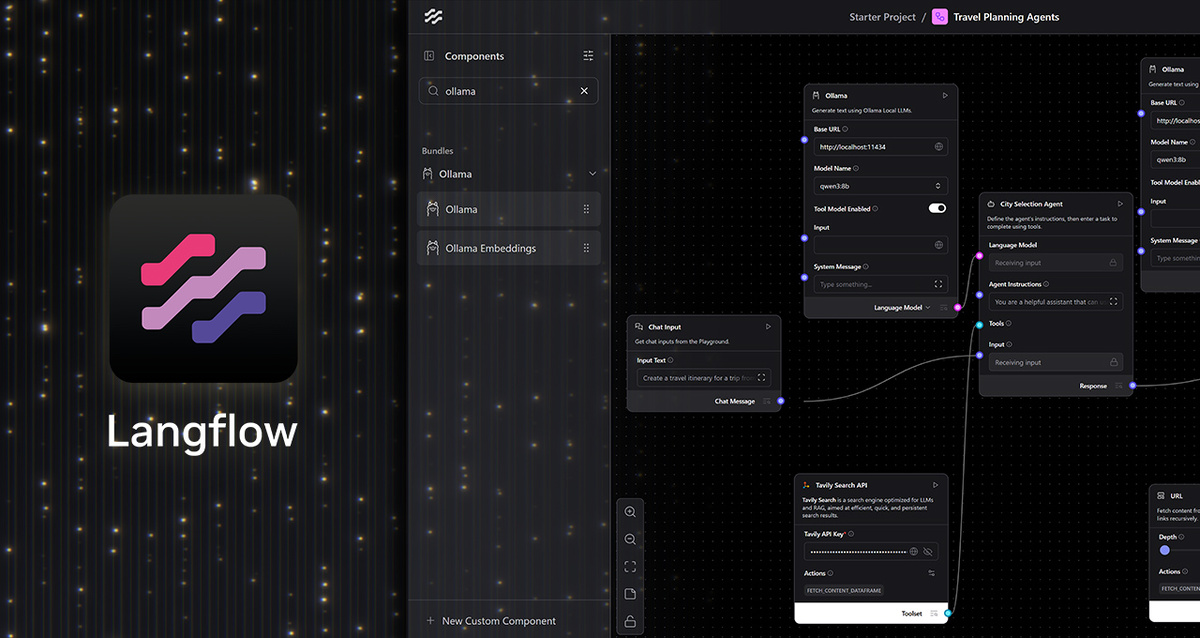
Task: Expand the Ollama System Message editor
Action: coord(939,285)
